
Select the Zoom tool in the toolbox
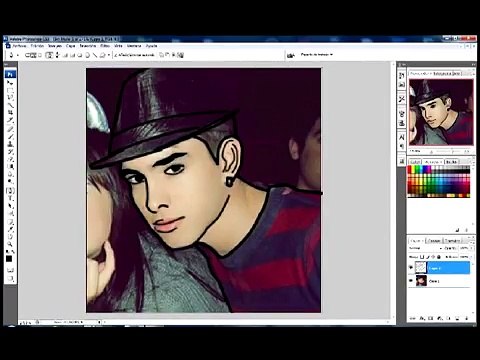tap(10, 244)
